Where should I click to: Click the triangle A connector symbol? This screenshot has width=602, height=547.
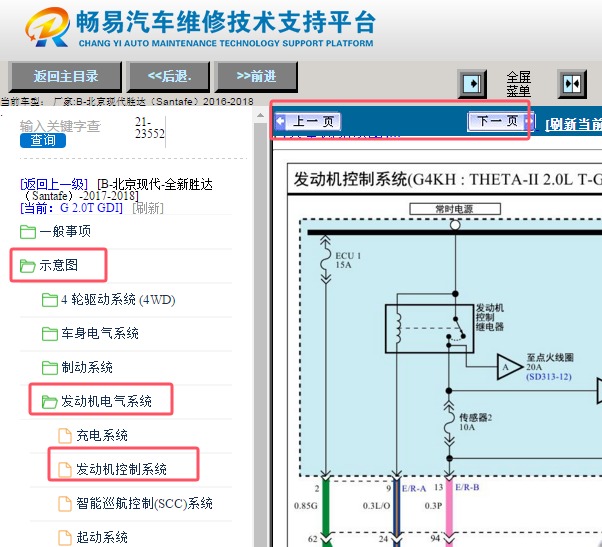[508, 367]
